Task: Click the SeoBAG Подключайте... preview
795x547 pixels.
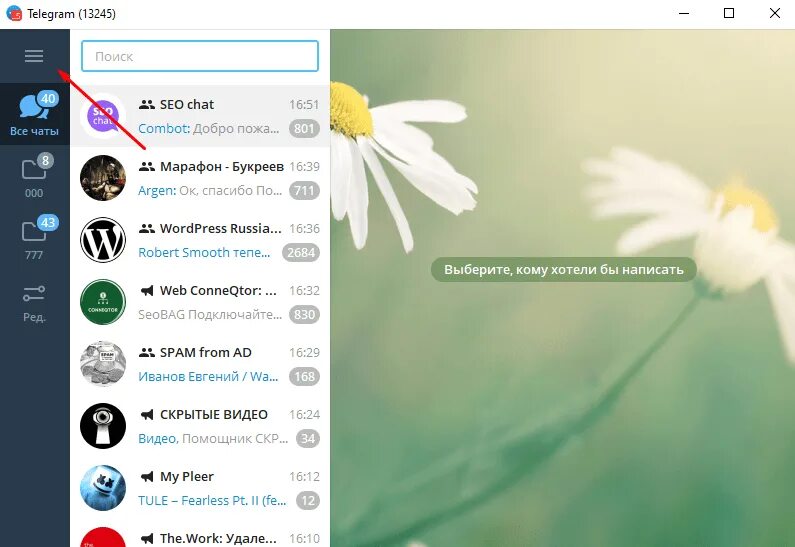Action: click(x=210, y=315)
